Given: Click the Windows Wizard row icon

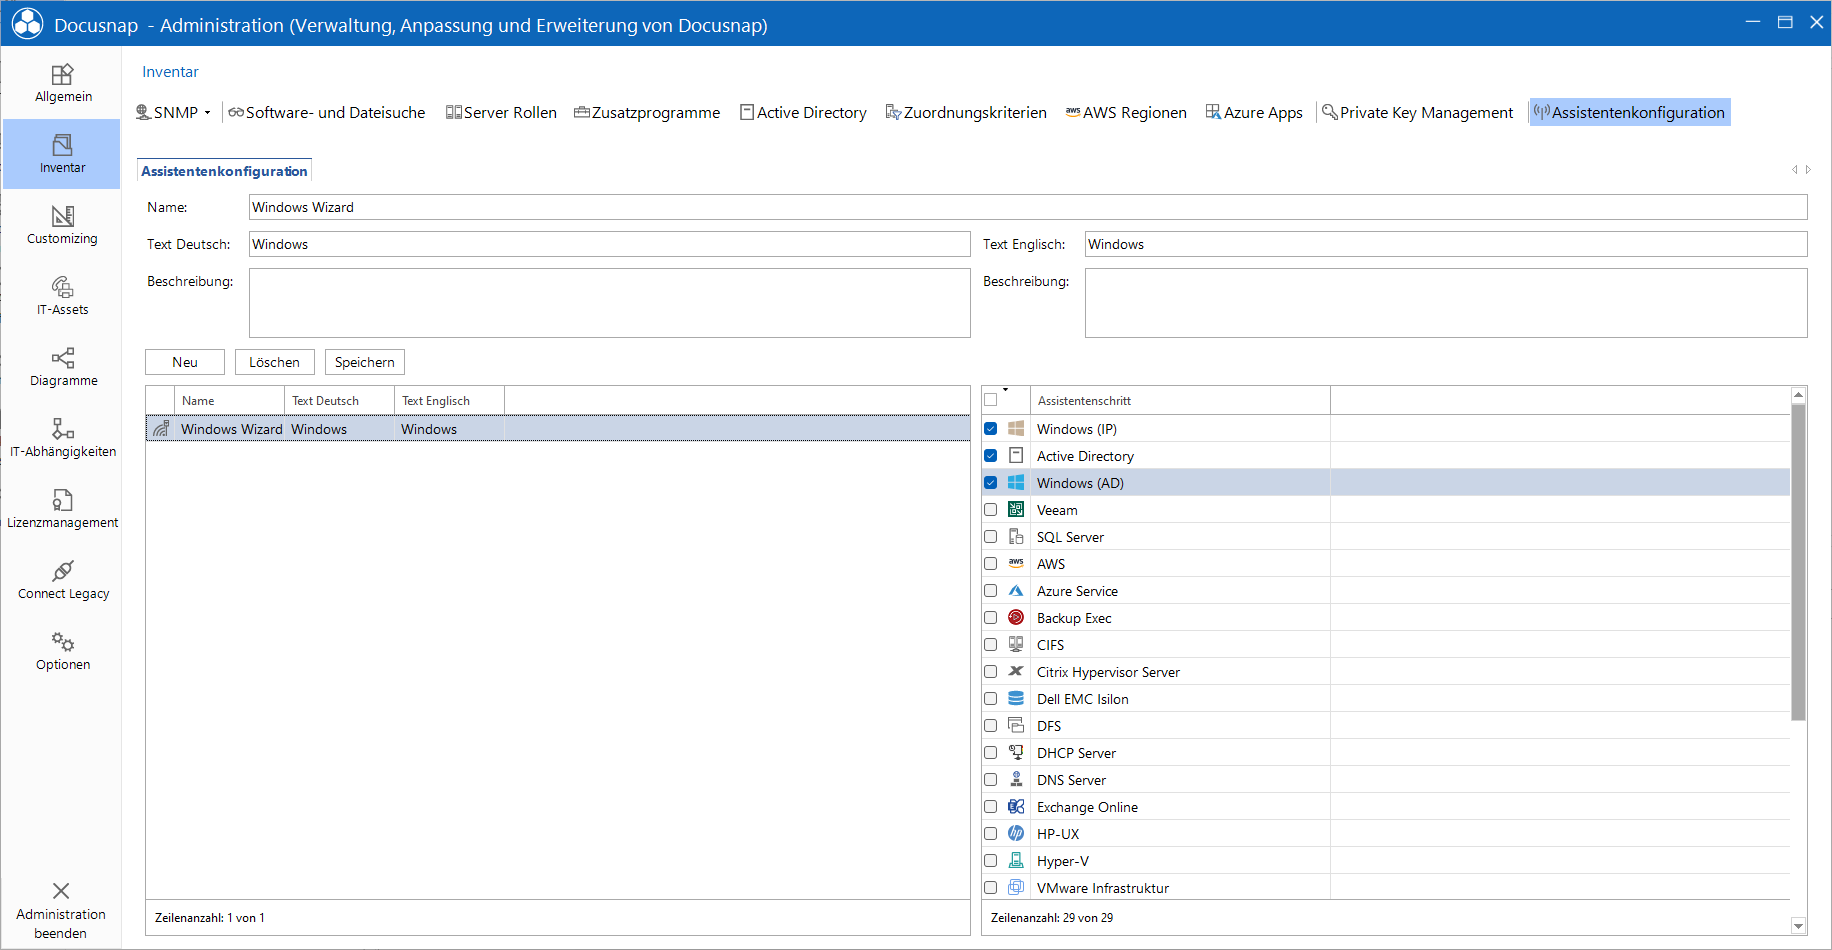Looking at the screenshot, I should click(x=161, y=429).
